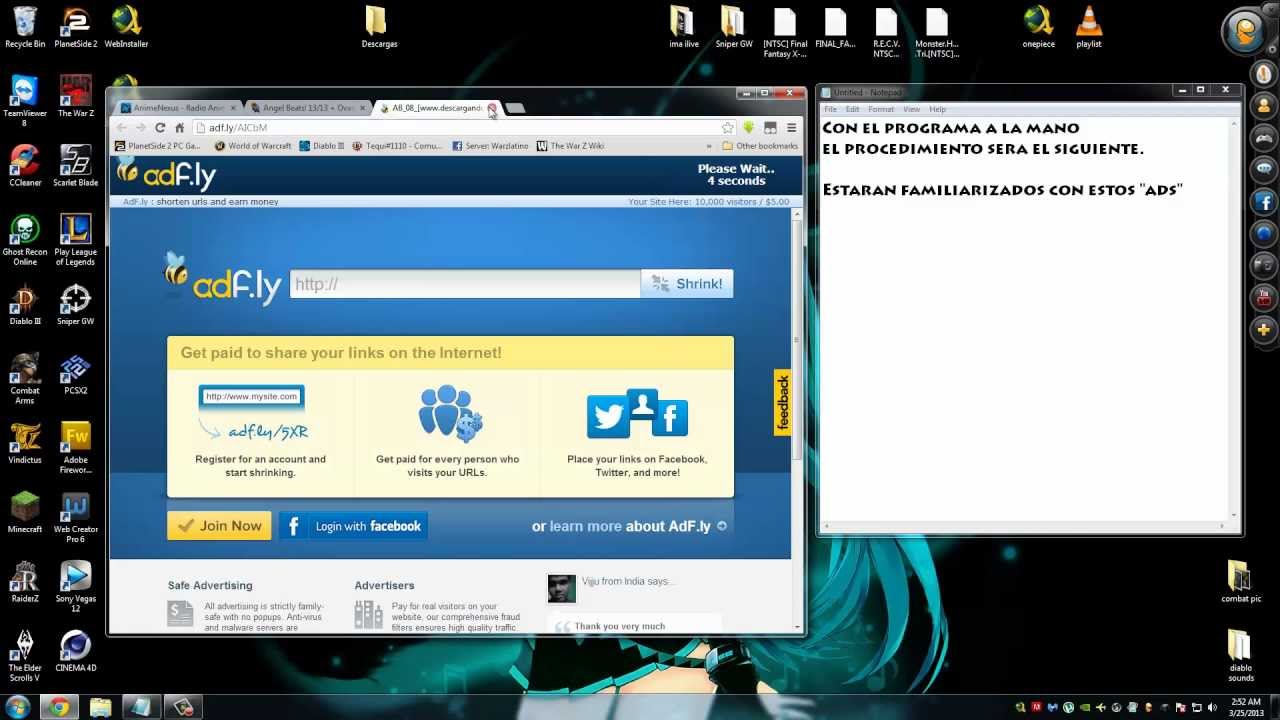Open the diablo sounds folder

[1240, 655]
